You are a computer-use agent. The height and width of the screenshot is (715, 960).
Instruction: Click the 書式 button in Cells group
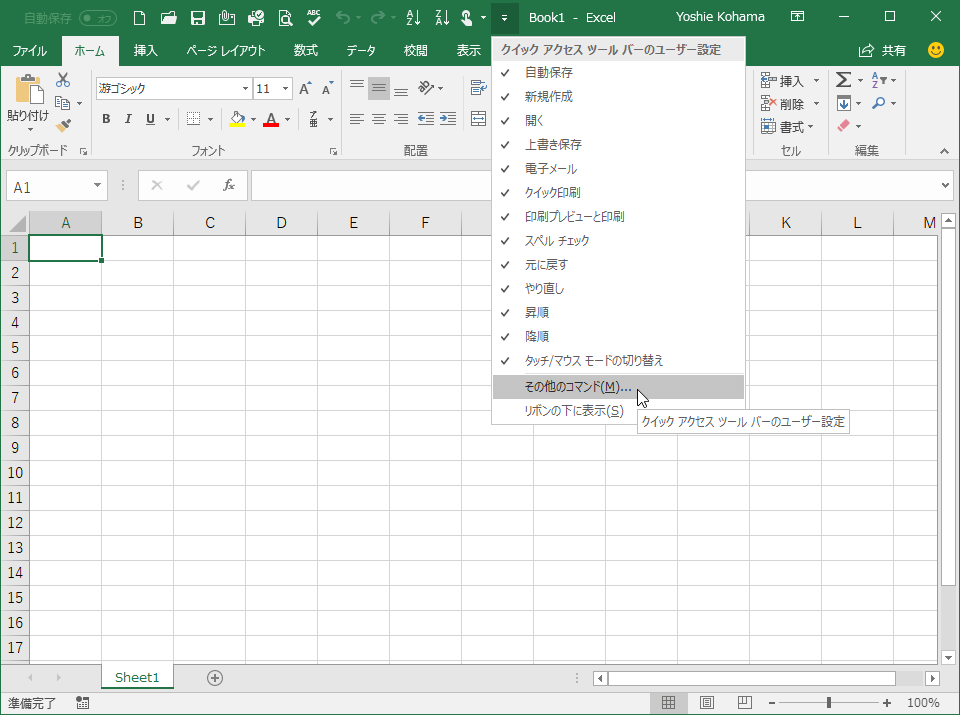tap(787, 127)
